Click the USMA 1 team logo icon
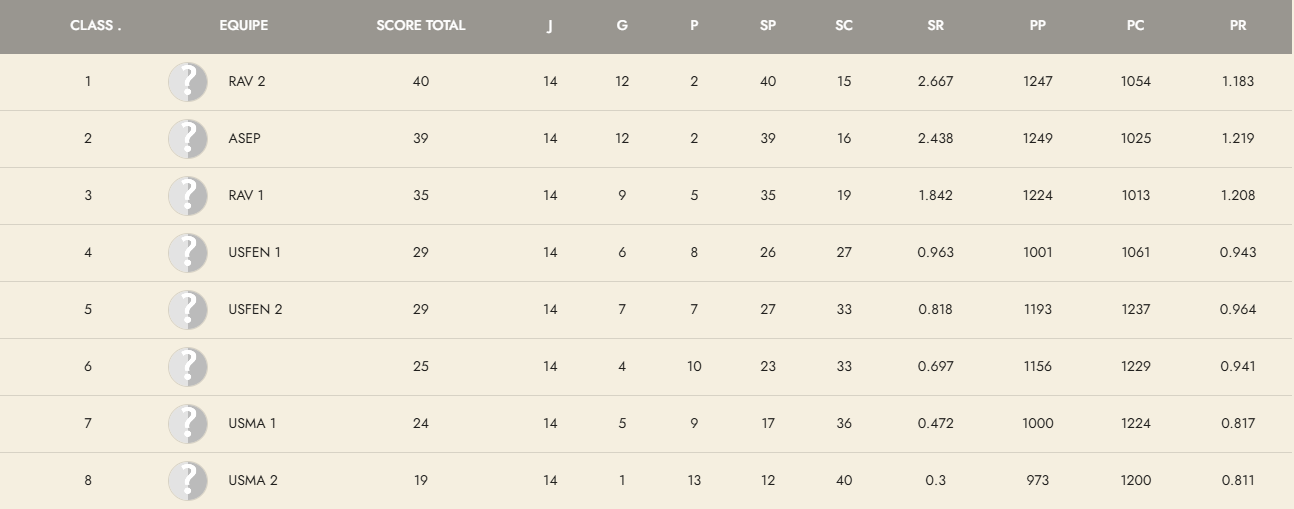The width and height of the screenshot is (1294, 509). 188,424
